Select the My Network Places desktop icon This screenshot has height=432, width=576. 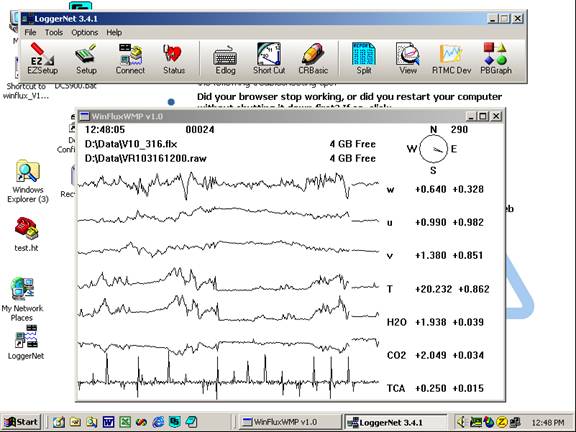coord(22,300)
